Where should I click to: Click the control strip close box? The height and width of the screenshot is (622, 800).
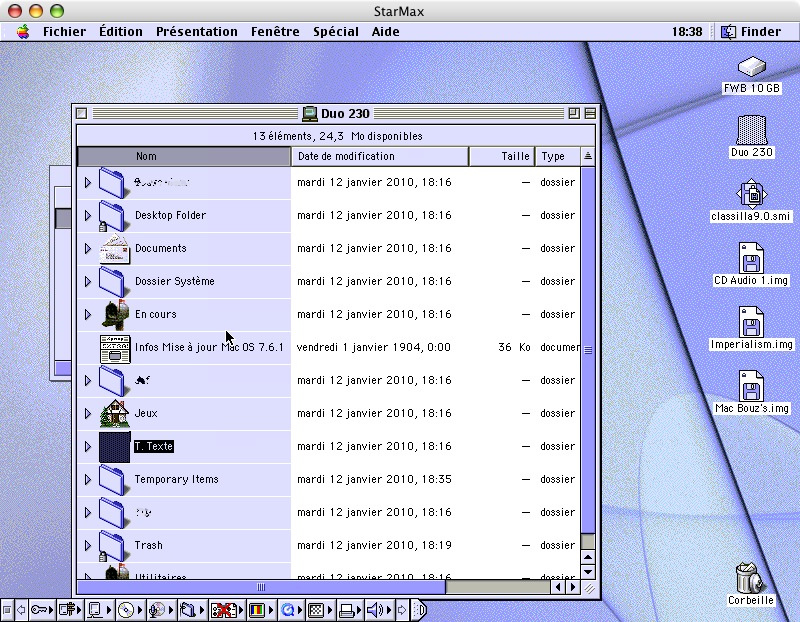(7, 610)
